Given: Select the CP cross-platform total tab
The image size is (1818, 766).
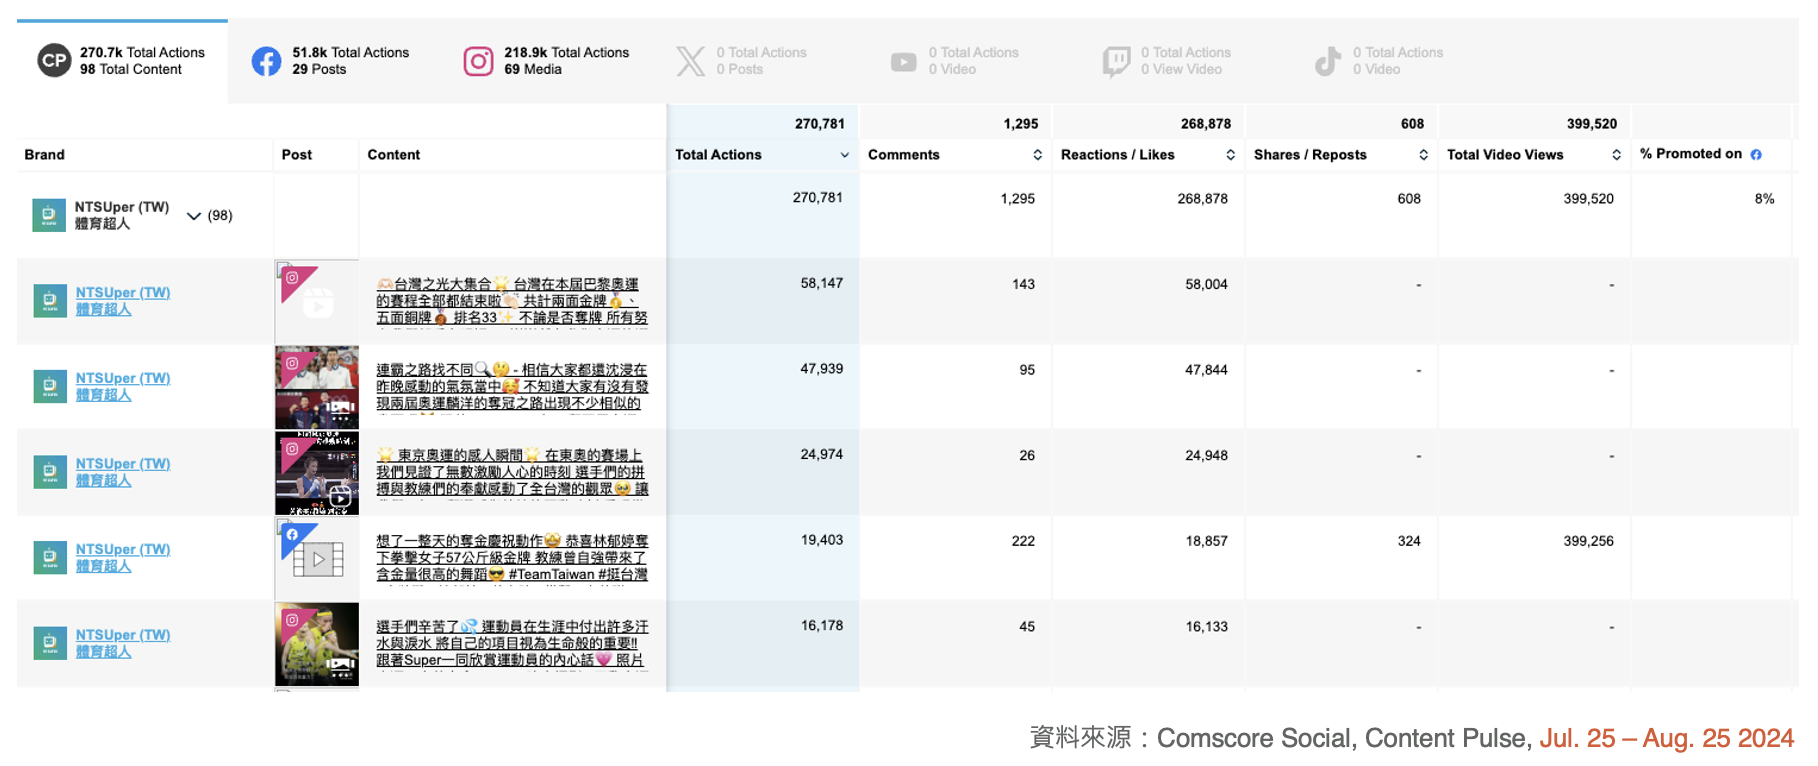Looking at the screenshot, I should pos(122,61).
